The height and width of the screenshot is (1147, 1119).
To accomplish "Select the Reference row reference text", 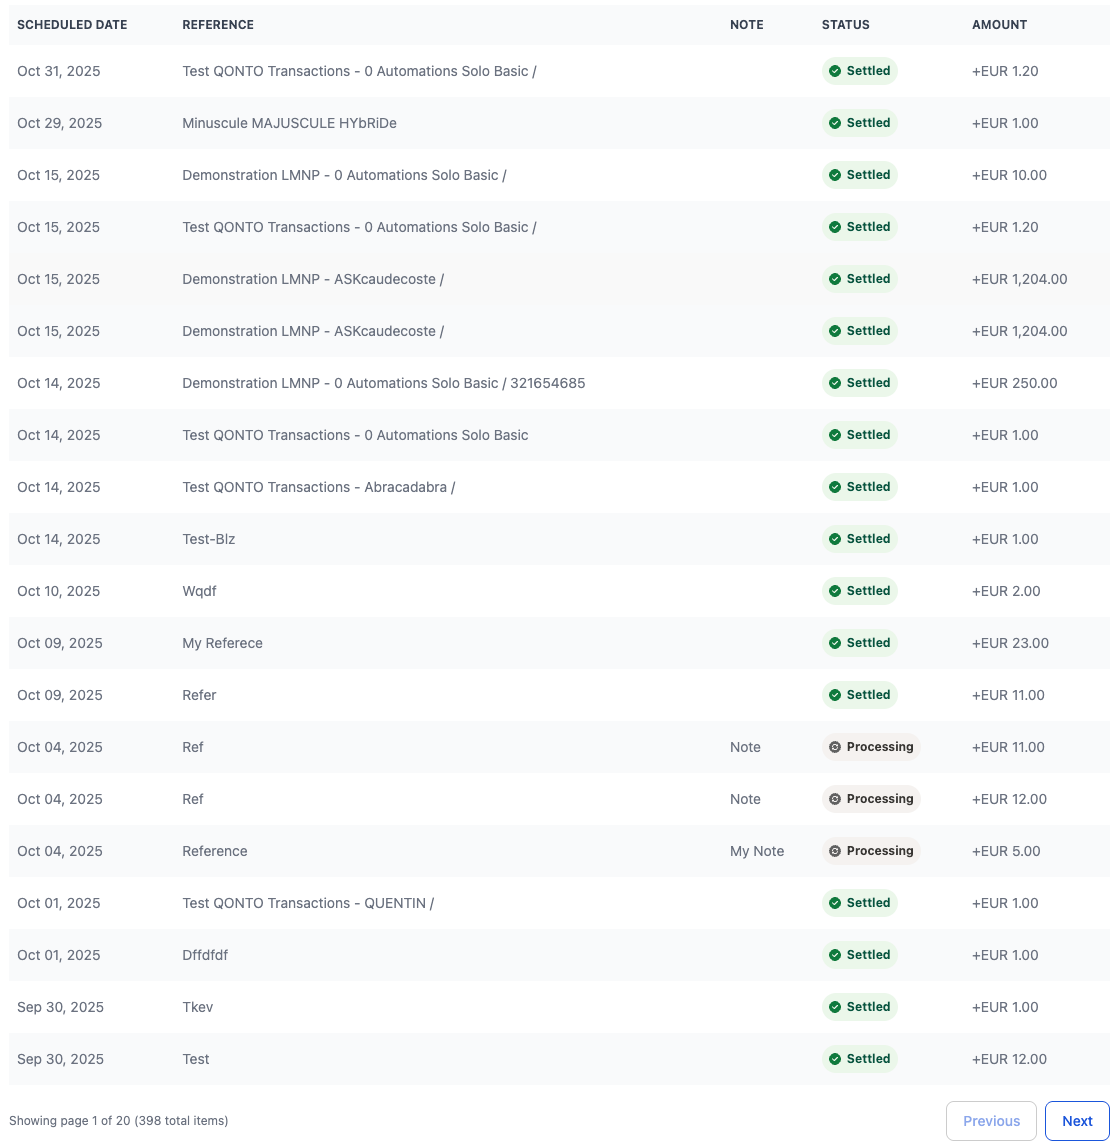I will tap(214, 851).
